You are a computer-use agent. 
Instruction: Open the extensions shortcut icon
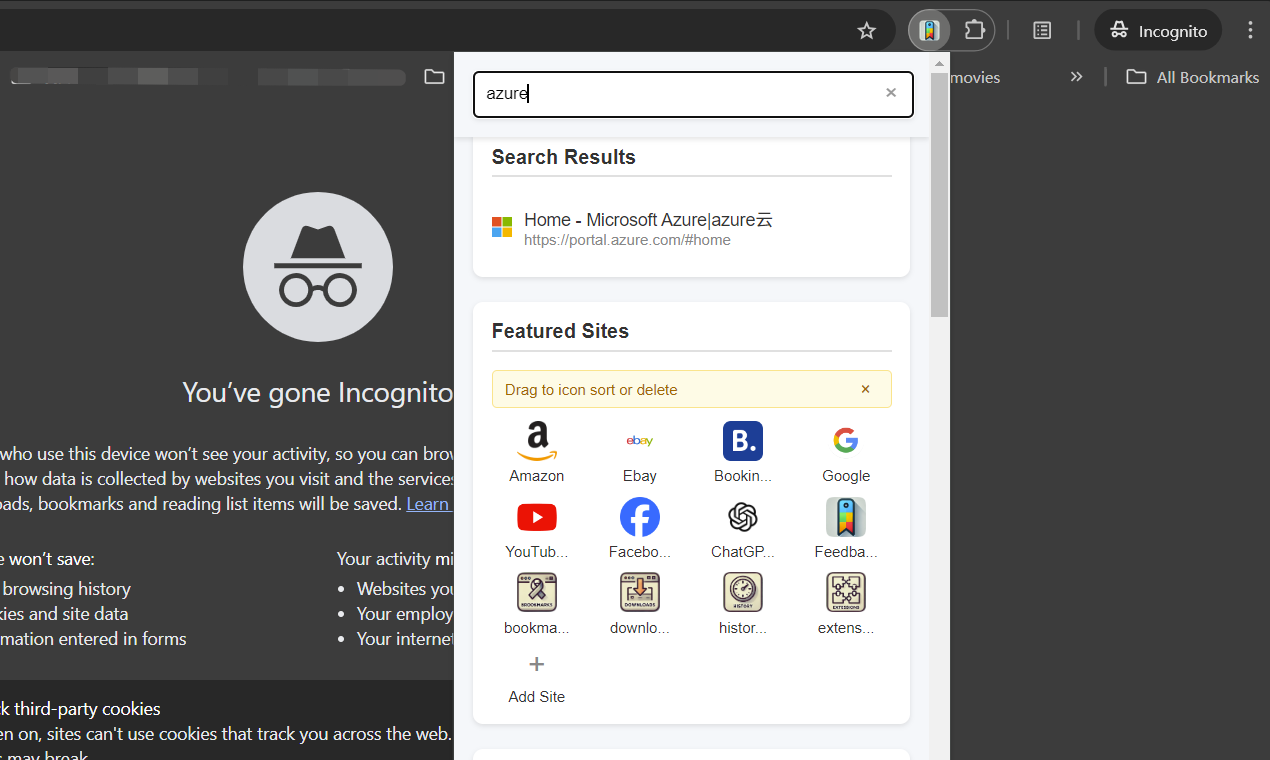(846, 592)
